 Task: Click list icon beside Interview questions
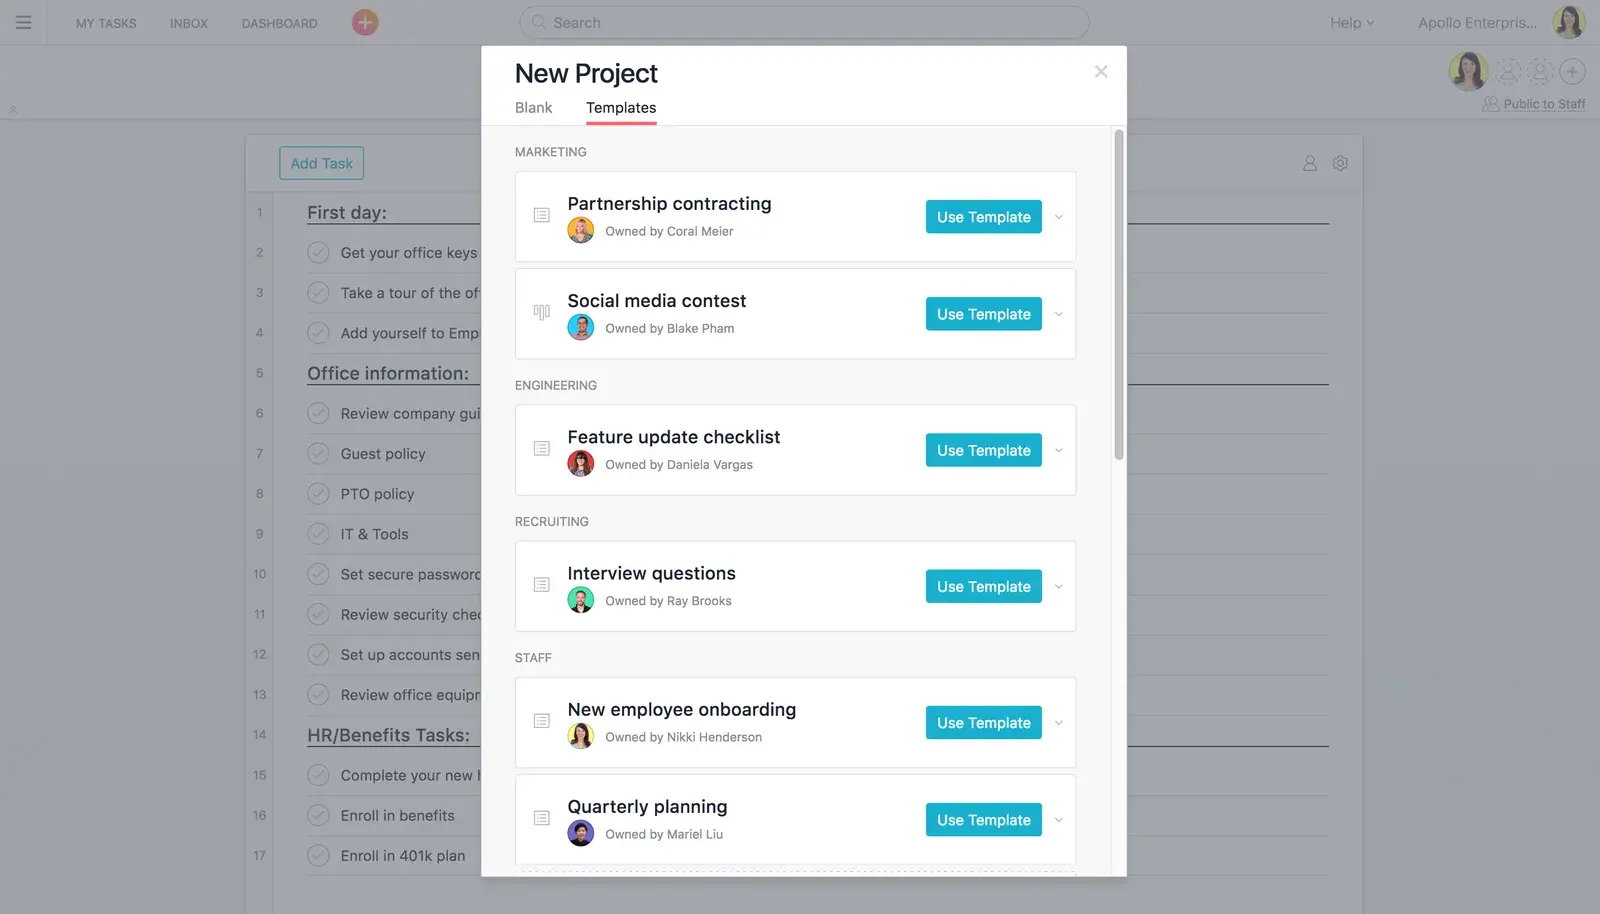click(x=542, y=584)
